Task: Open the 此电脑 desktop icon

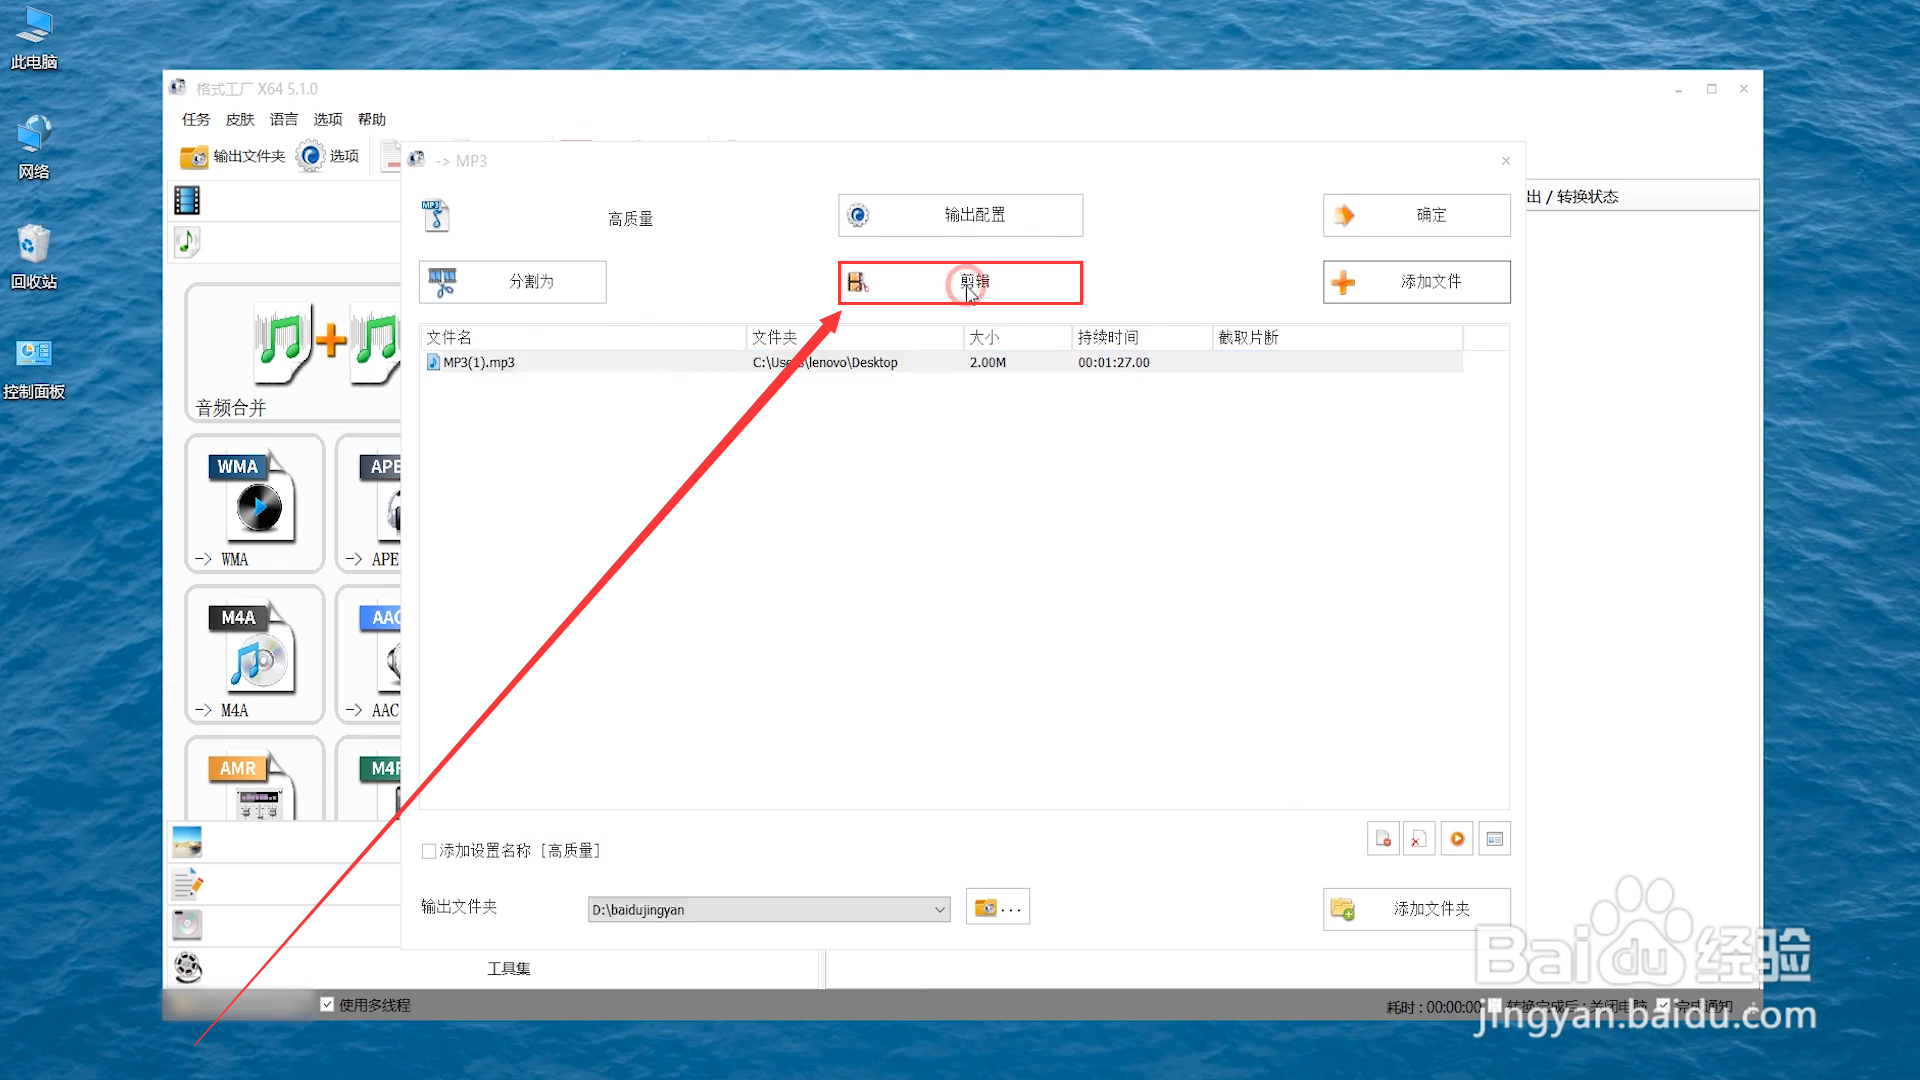Action: pos(34,38)
